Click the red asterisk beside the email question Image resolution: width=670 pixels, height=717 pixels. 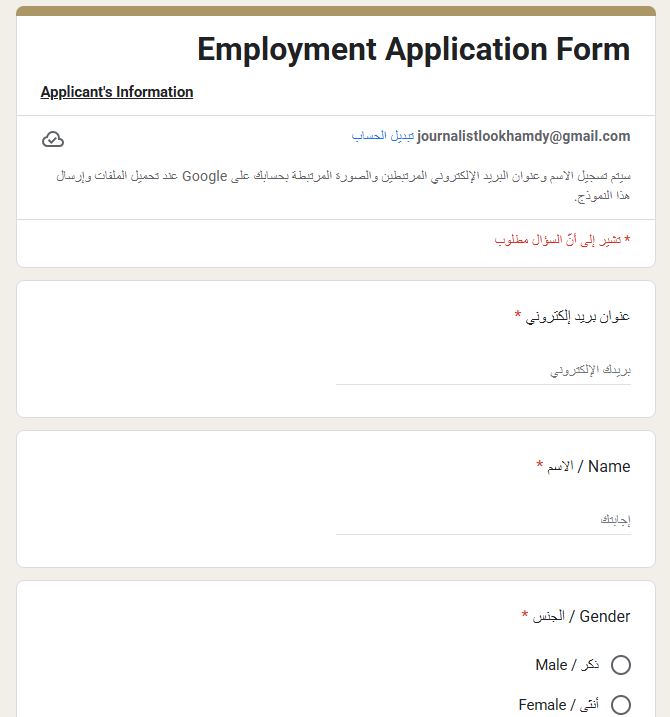[x=518, y=316]
